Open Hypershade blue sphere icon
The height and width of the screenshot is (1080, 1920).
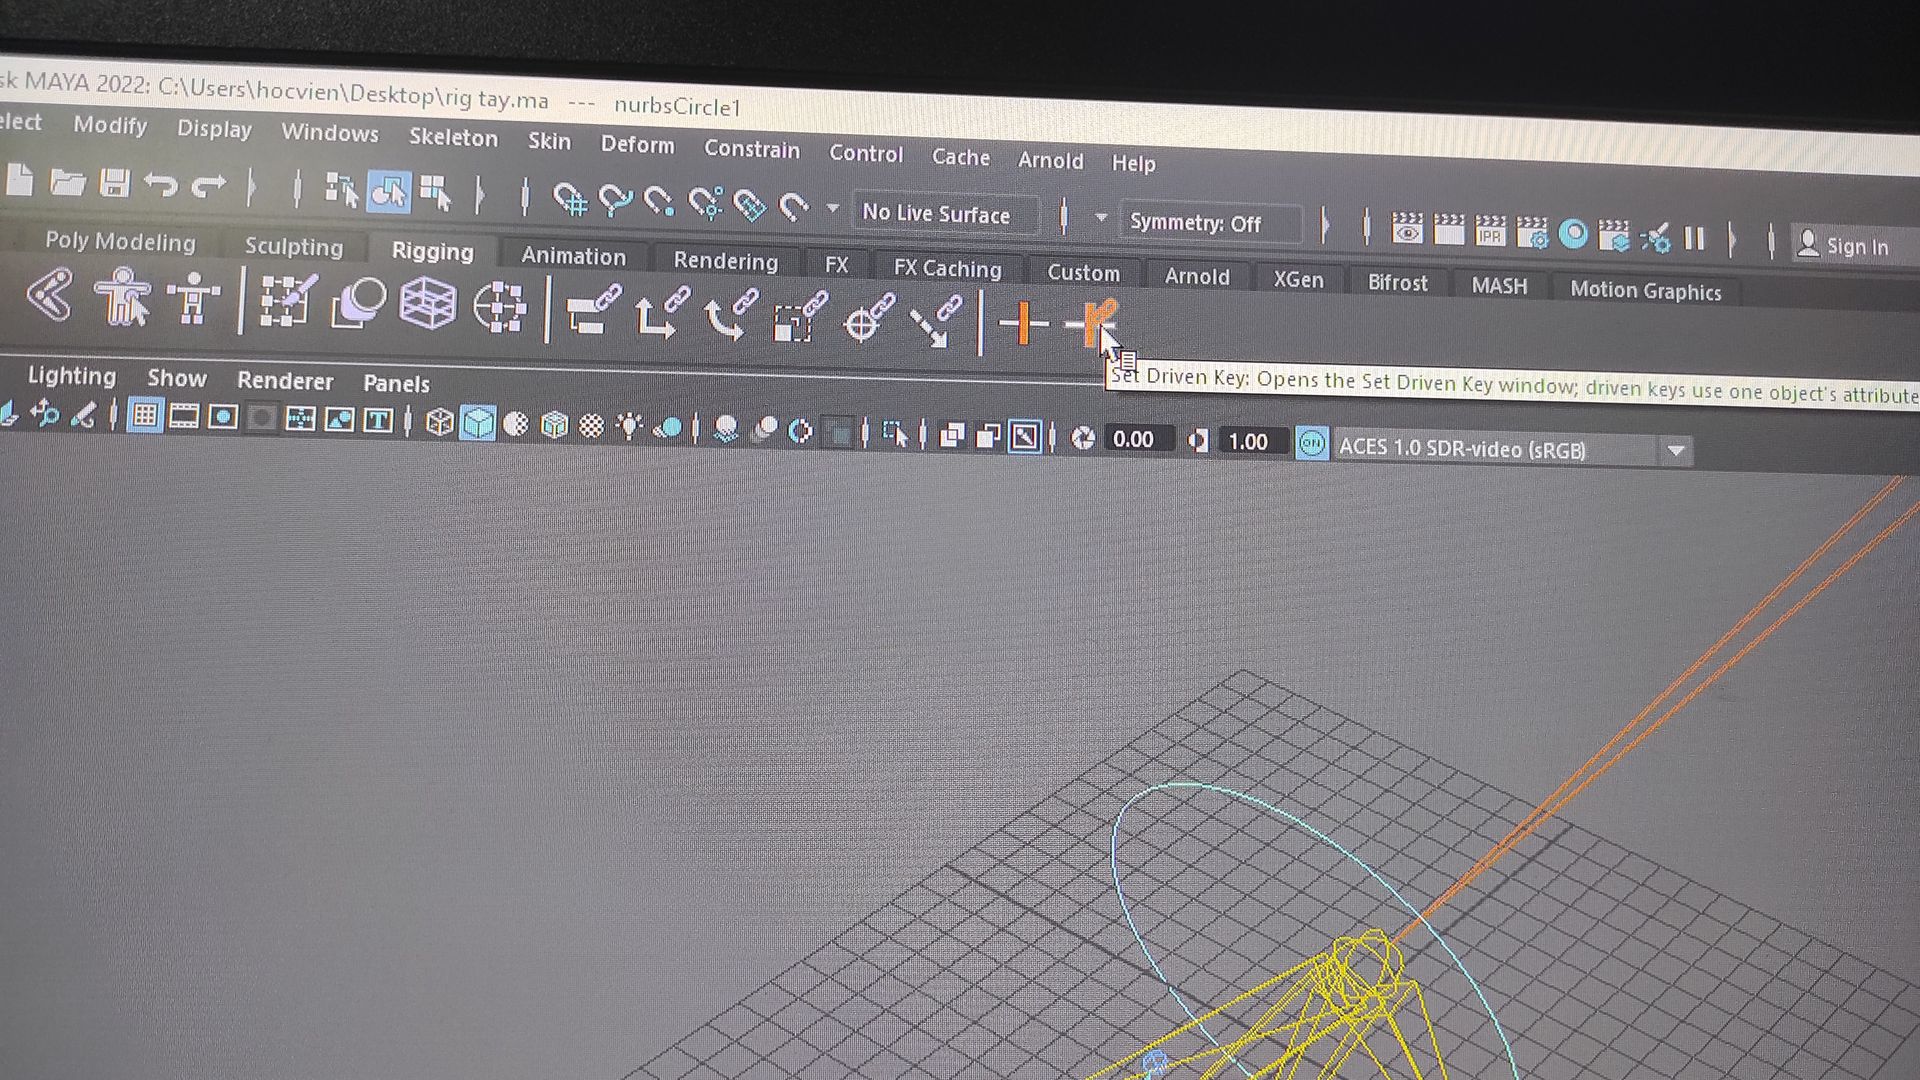1573,234
